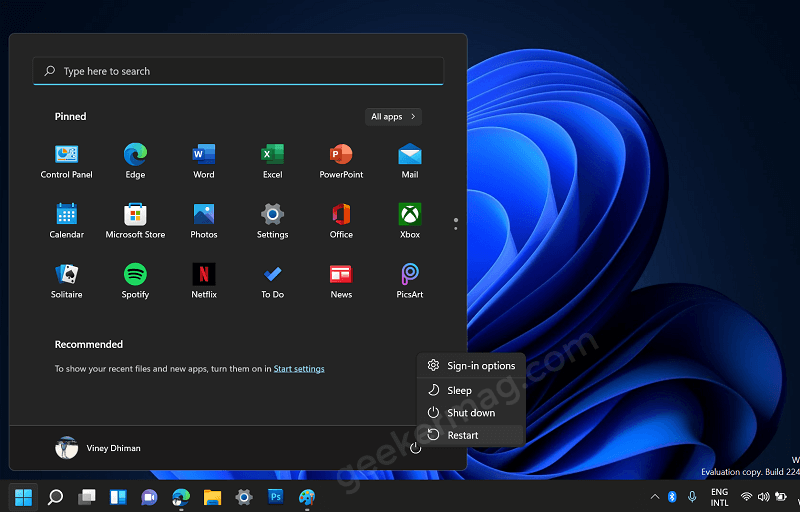Open Control Panel from pinned apps
Screen dimensions: 800x512
point(66,162)
